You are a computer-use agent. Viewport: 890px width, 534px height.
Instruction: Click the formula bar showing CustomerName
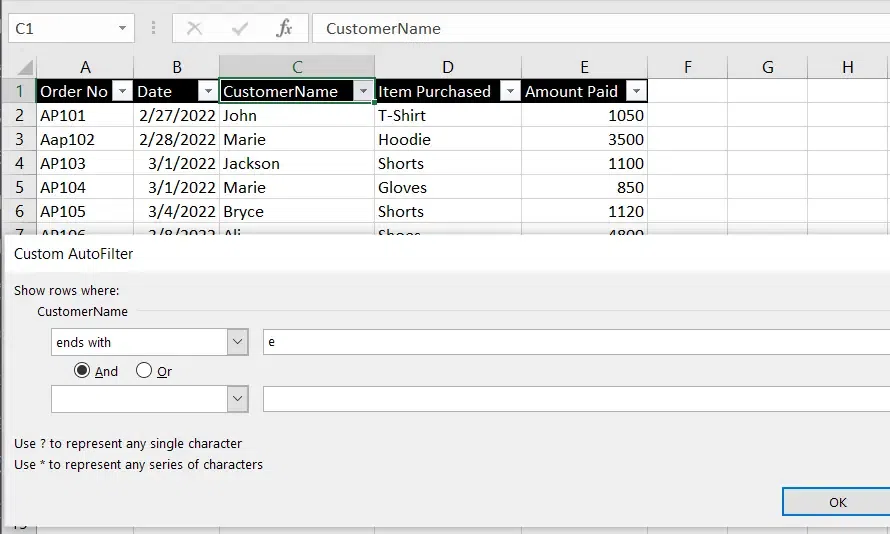(601, 28)
